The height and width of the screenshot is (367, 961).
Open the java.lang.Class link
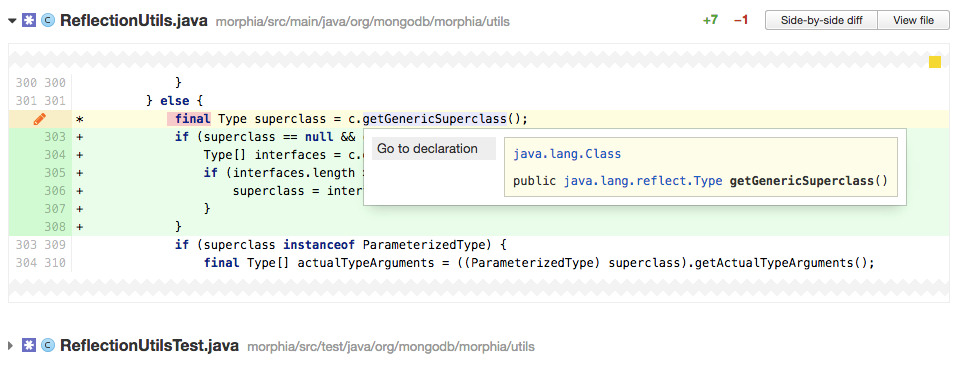tap(567, 154)
